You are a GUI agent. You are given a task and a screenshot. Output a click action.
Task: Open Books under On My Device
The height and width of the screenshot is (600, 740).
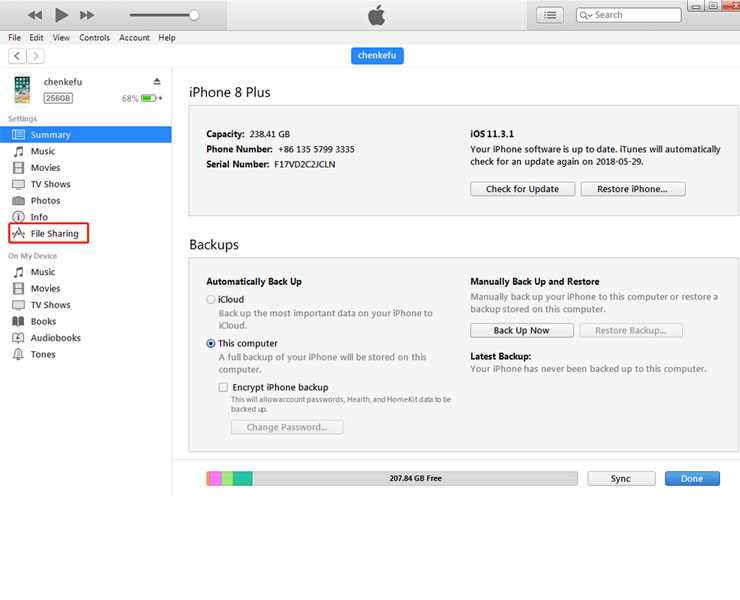point(43,321)
